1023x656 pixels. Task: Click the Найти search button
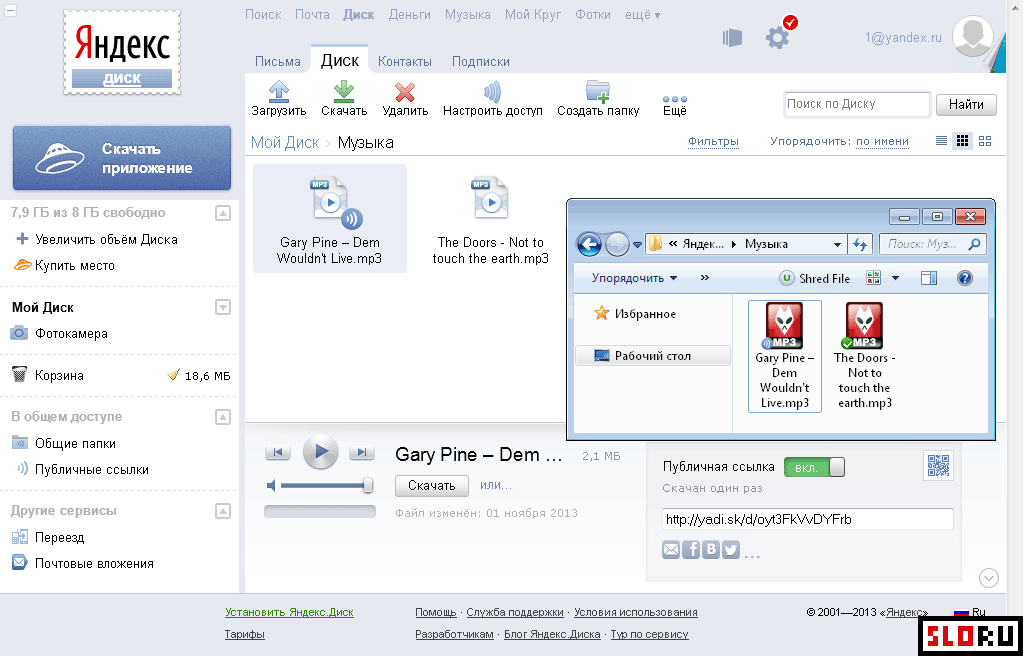pos(966,104)
